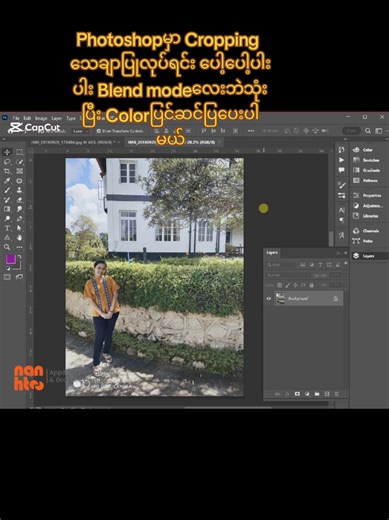Open the File menu
The width and height of the screenshot is (389, 520).
click(16, 118)
